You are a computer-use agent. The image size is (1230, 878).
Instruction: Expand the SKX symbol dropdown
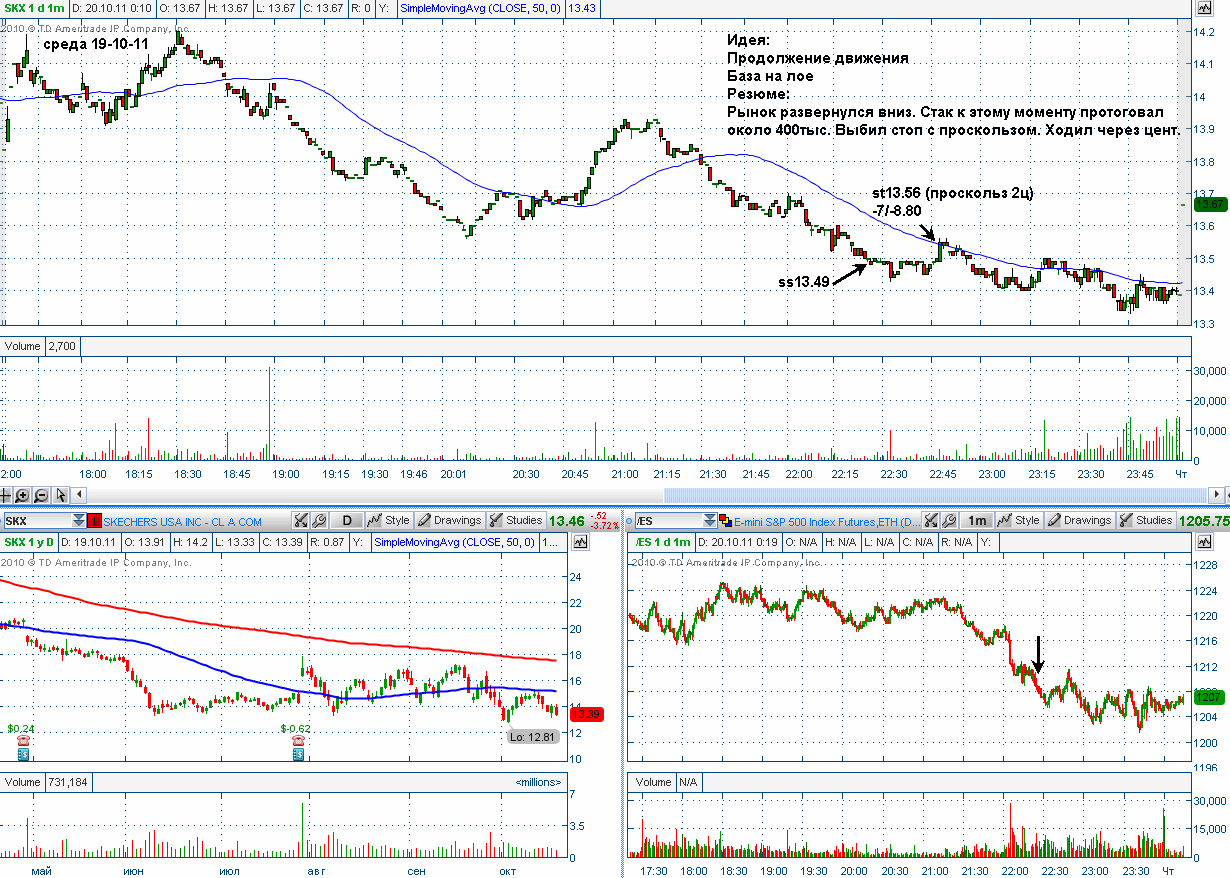pyautogui.click(x=79, y=521)
